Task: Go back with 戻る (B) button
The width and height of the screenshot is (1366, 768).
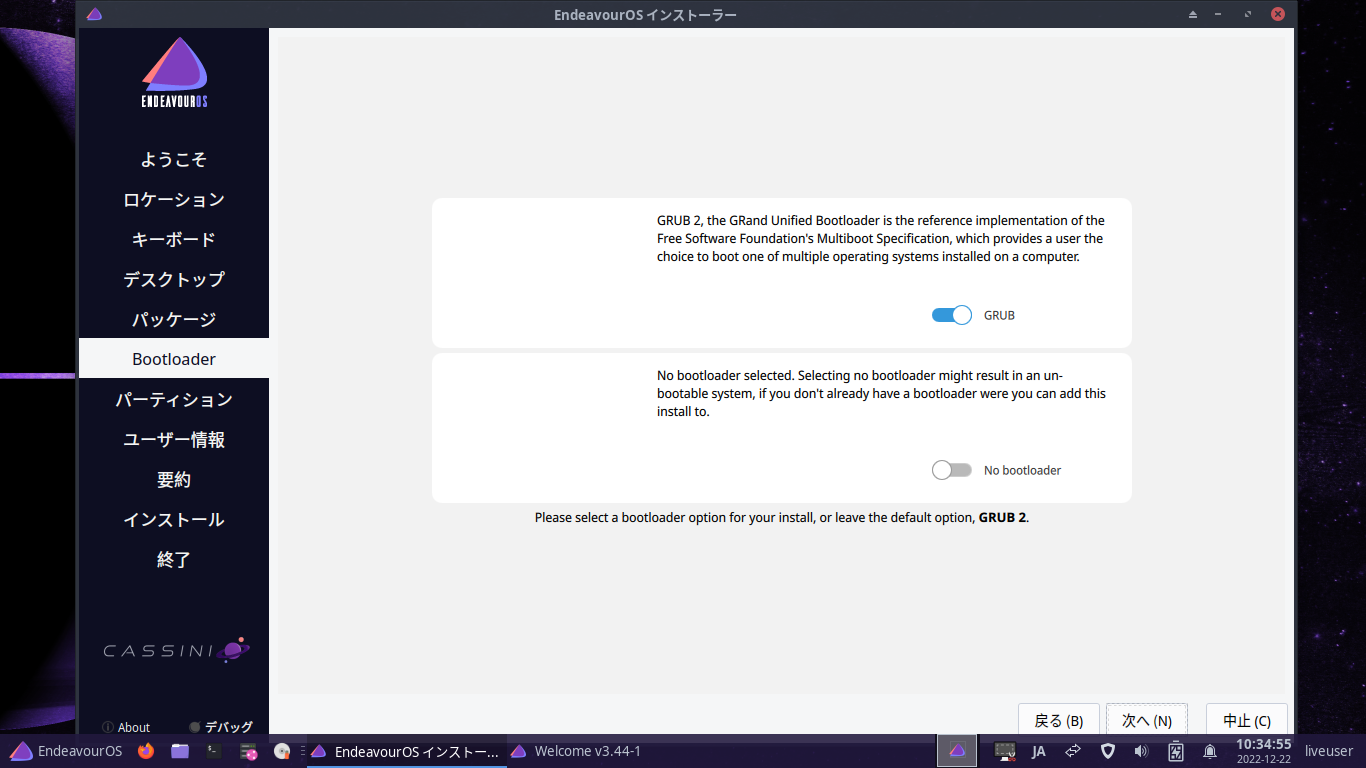Action: (x=1059, y=720)
